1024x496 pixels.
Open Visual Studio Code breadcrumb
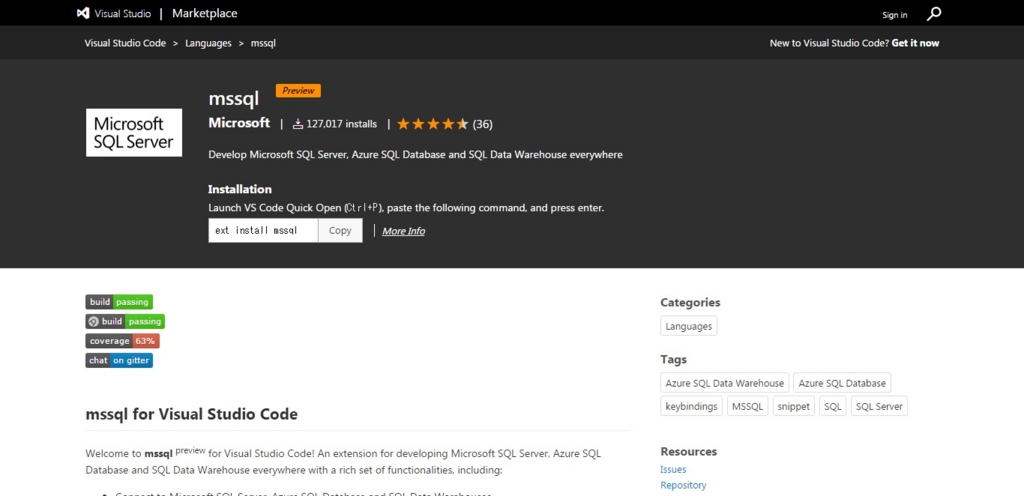tap(125, 43)
